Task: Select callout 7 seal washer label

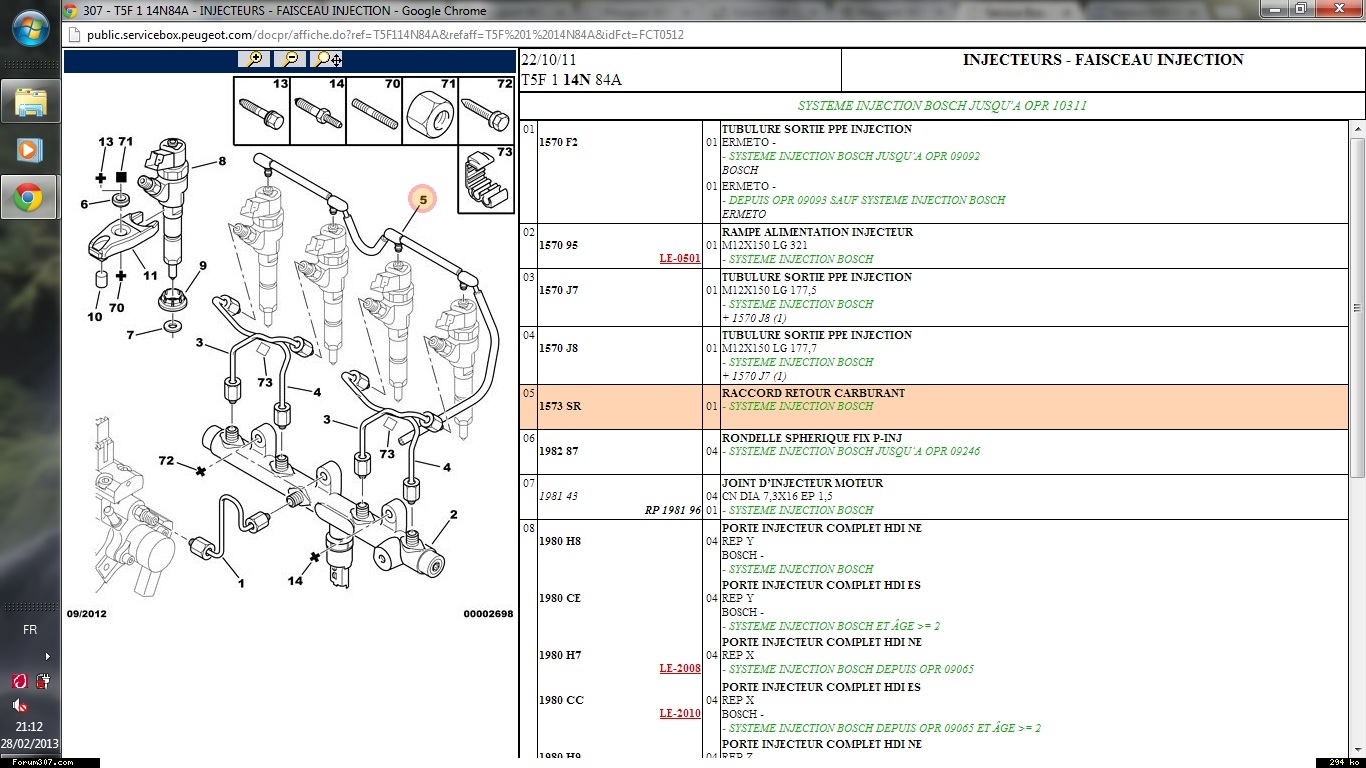Action: tap(130, 335)
